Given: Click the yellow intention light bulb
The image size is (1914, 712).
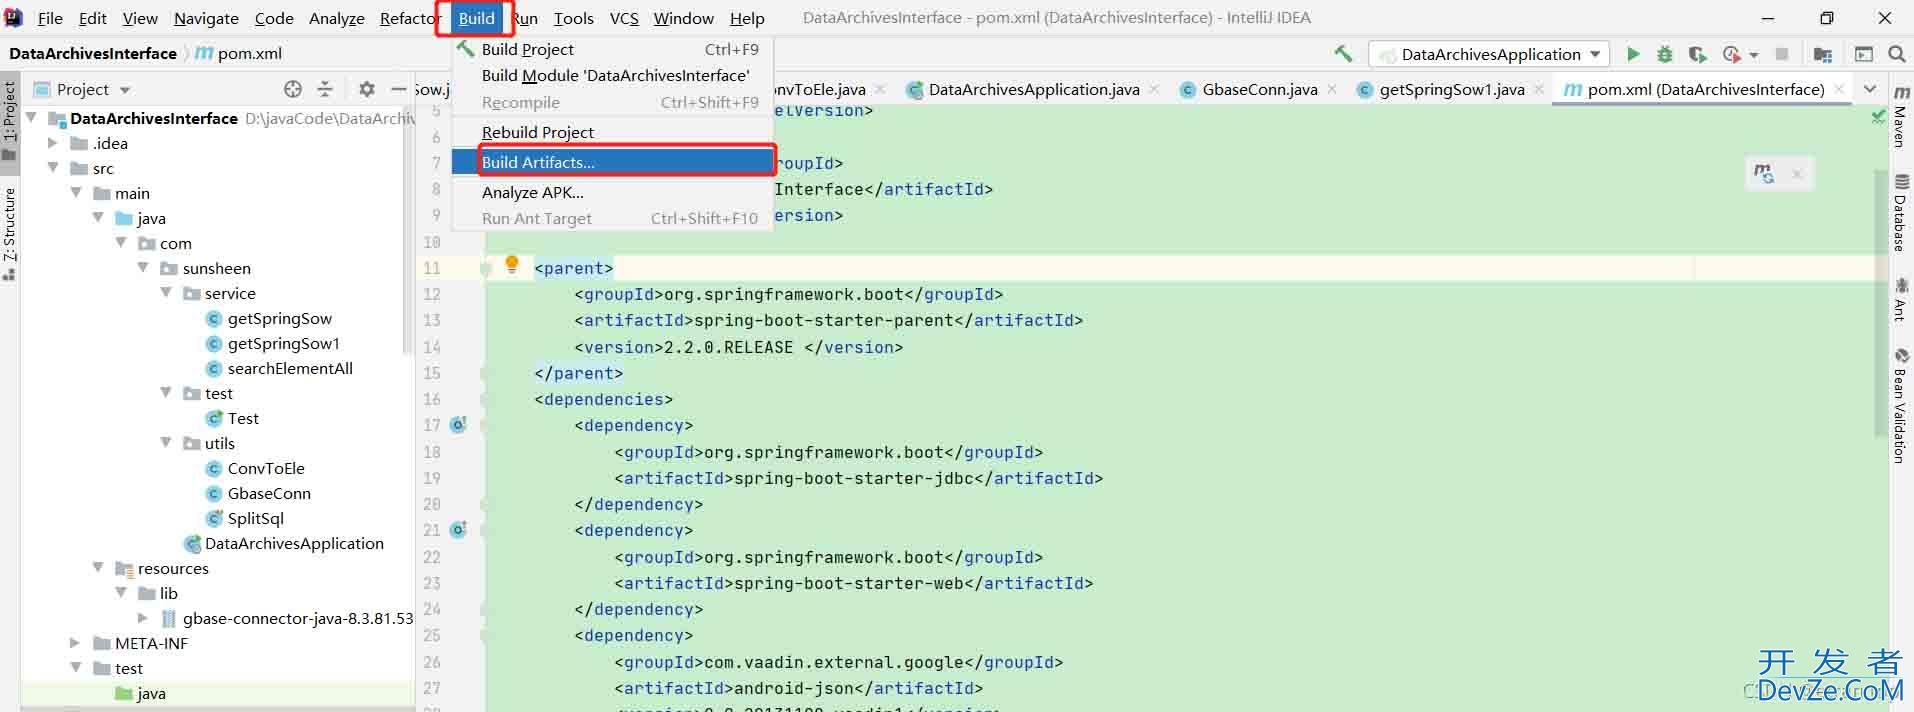Looking at the screenshot, I should coord(512,264).
